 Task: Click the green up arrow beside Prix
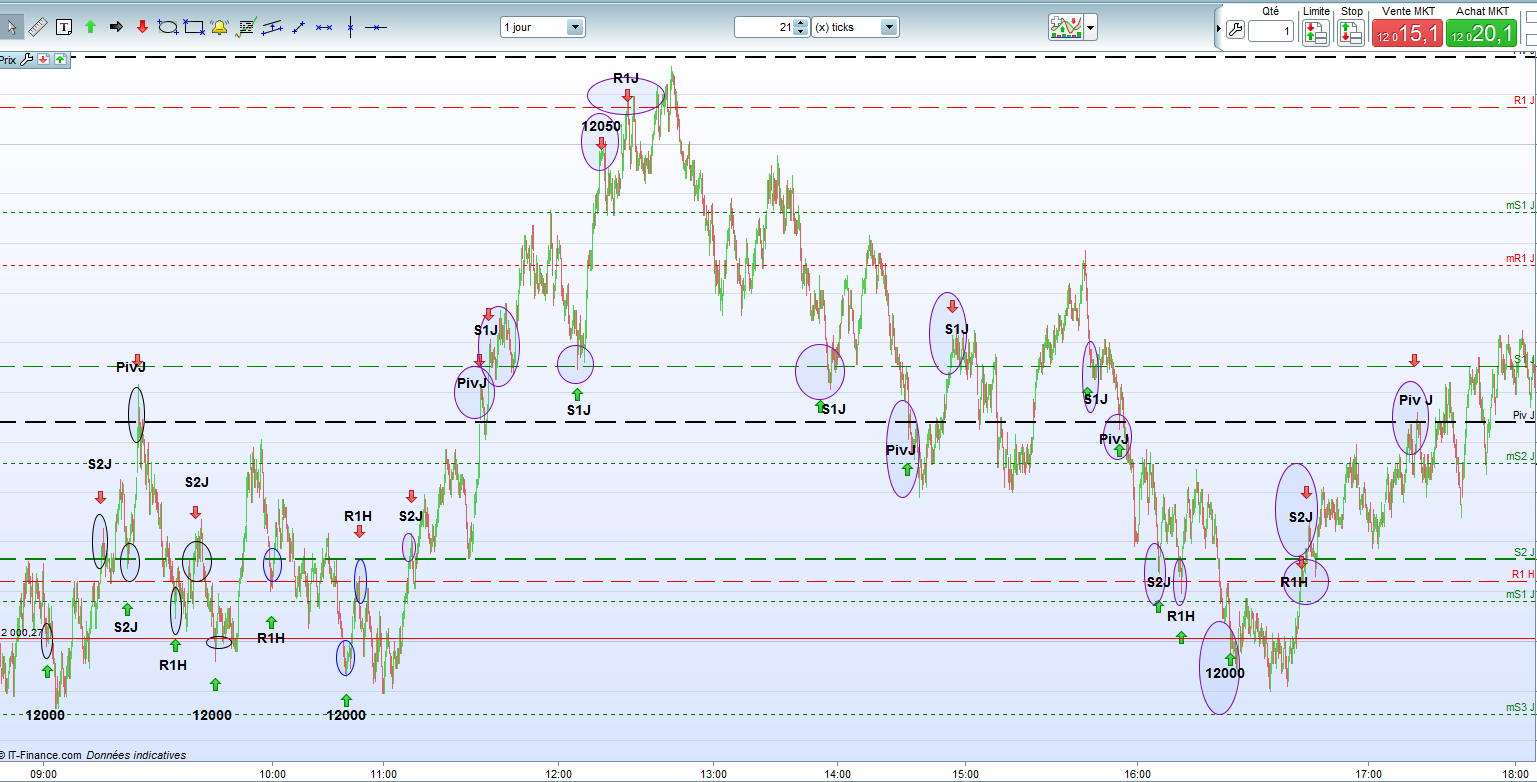60,60
